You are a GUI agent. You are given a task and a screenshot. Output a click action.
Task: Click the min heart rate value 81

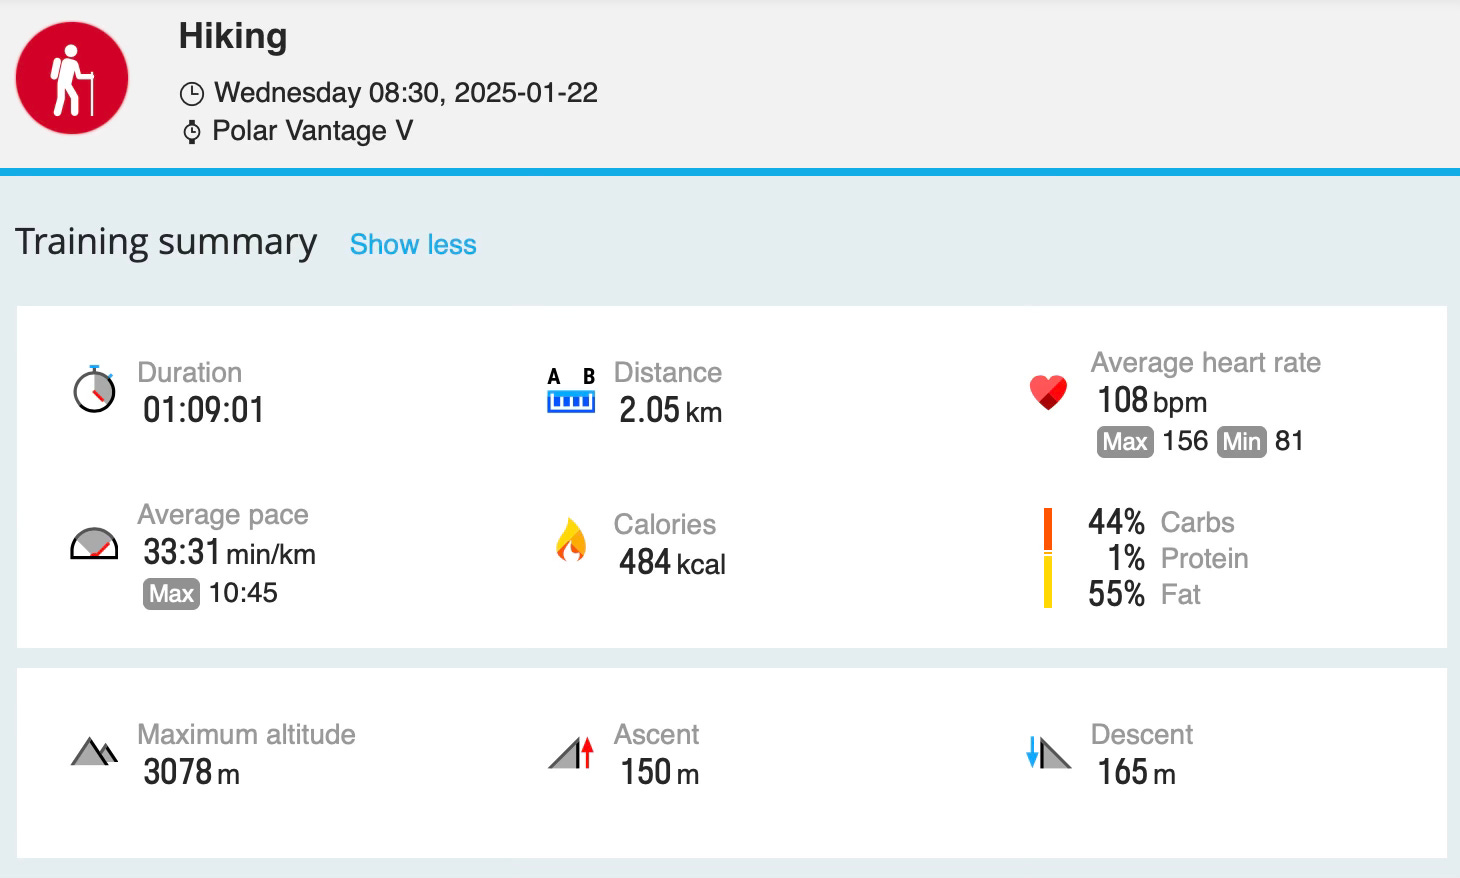(1289, 441)
